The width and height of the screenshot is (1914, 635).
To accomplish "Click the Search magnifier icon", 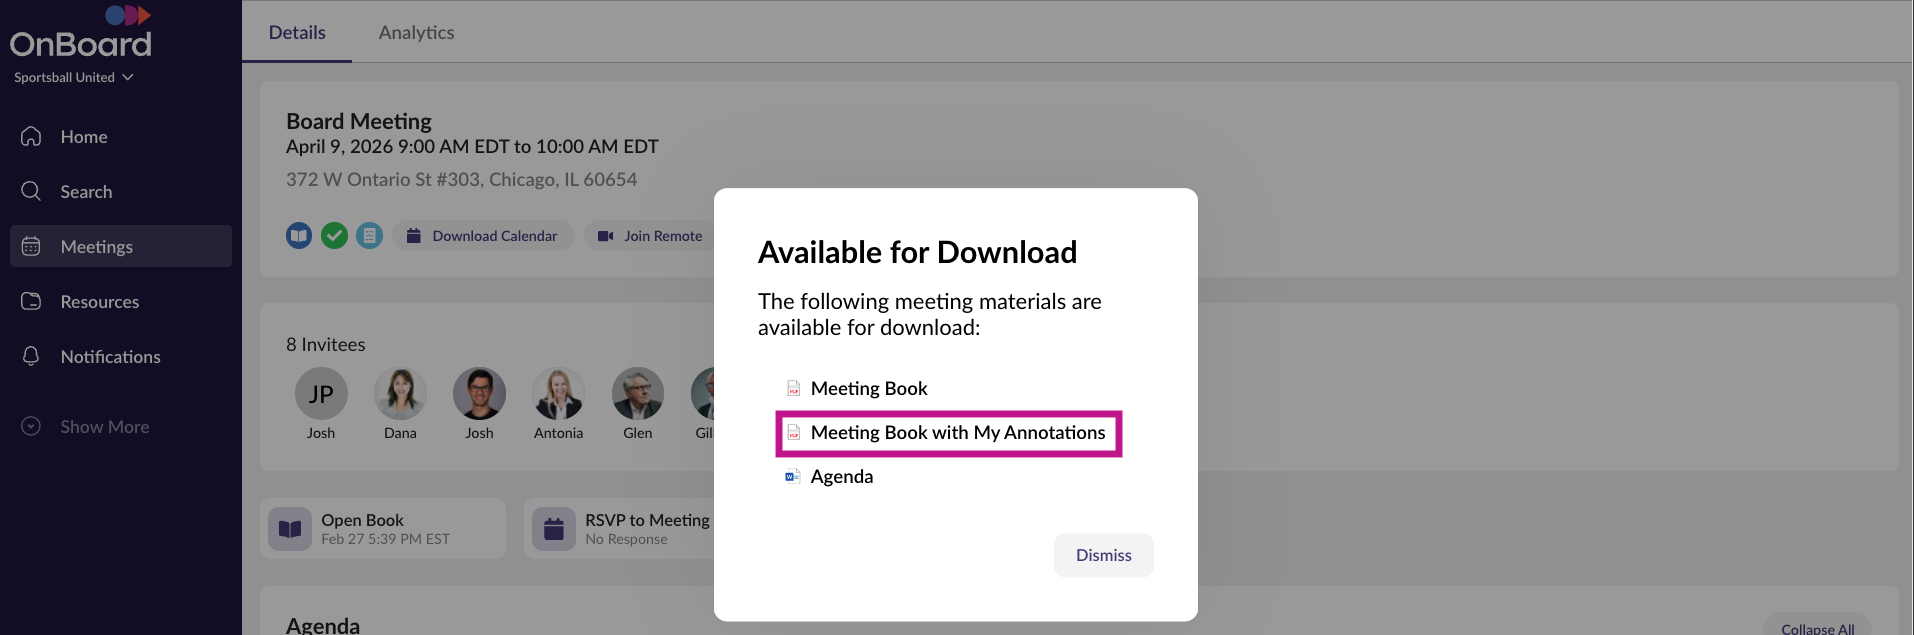I will click(x=31, y=192).
